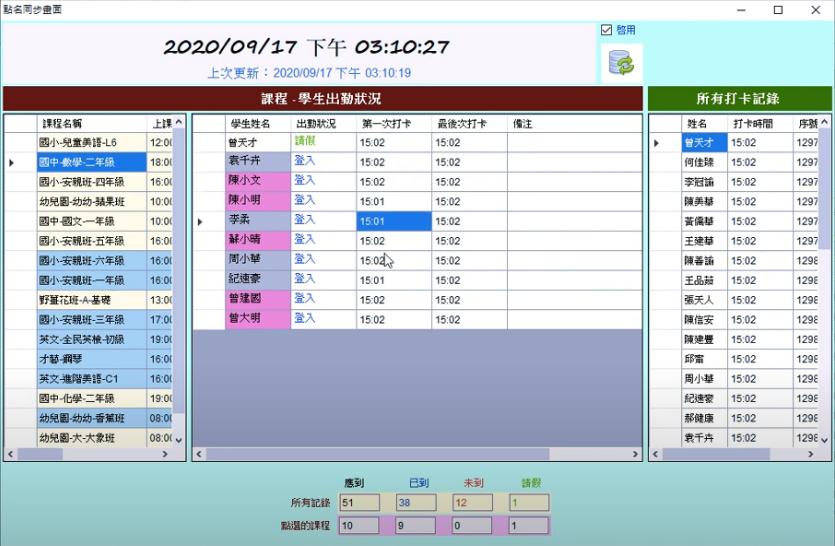This screenshot has width=835, height=546.
Task: Select 李柔's first punch time cell
Action: tap(393, 221)
